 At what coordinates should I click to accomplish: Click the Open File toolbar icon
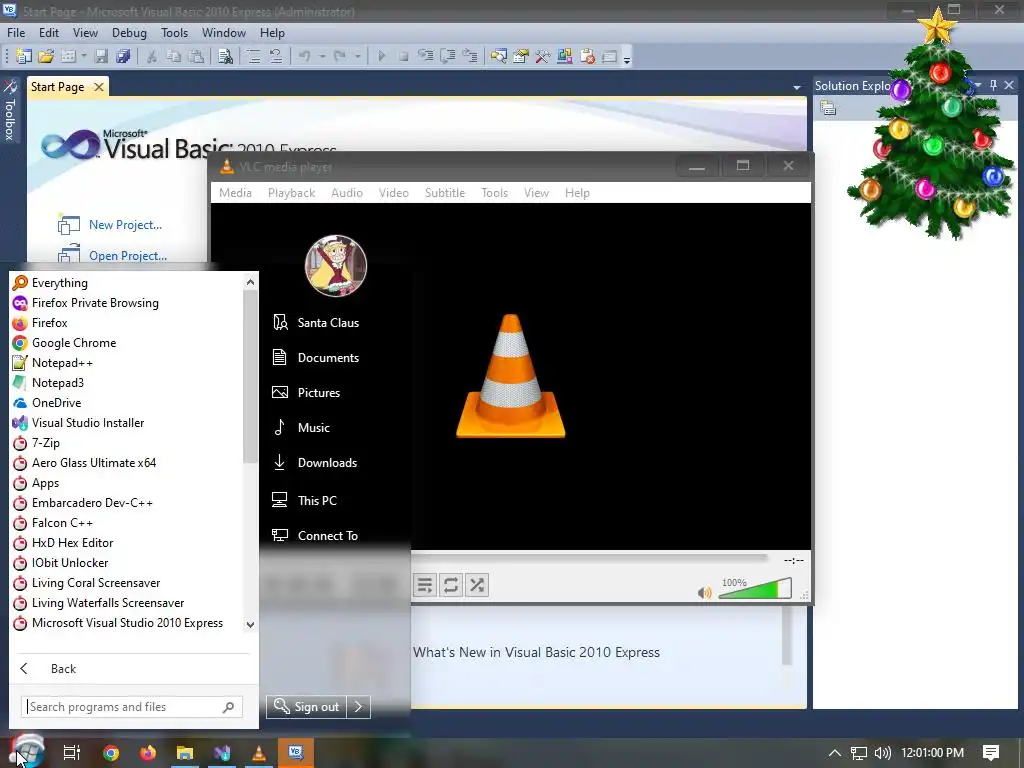tap(46, 57)
